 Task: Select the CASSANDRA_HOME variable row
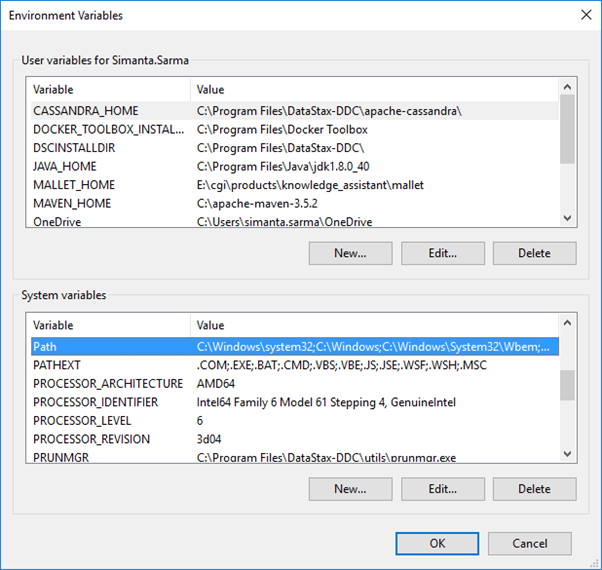pos(295,111)
